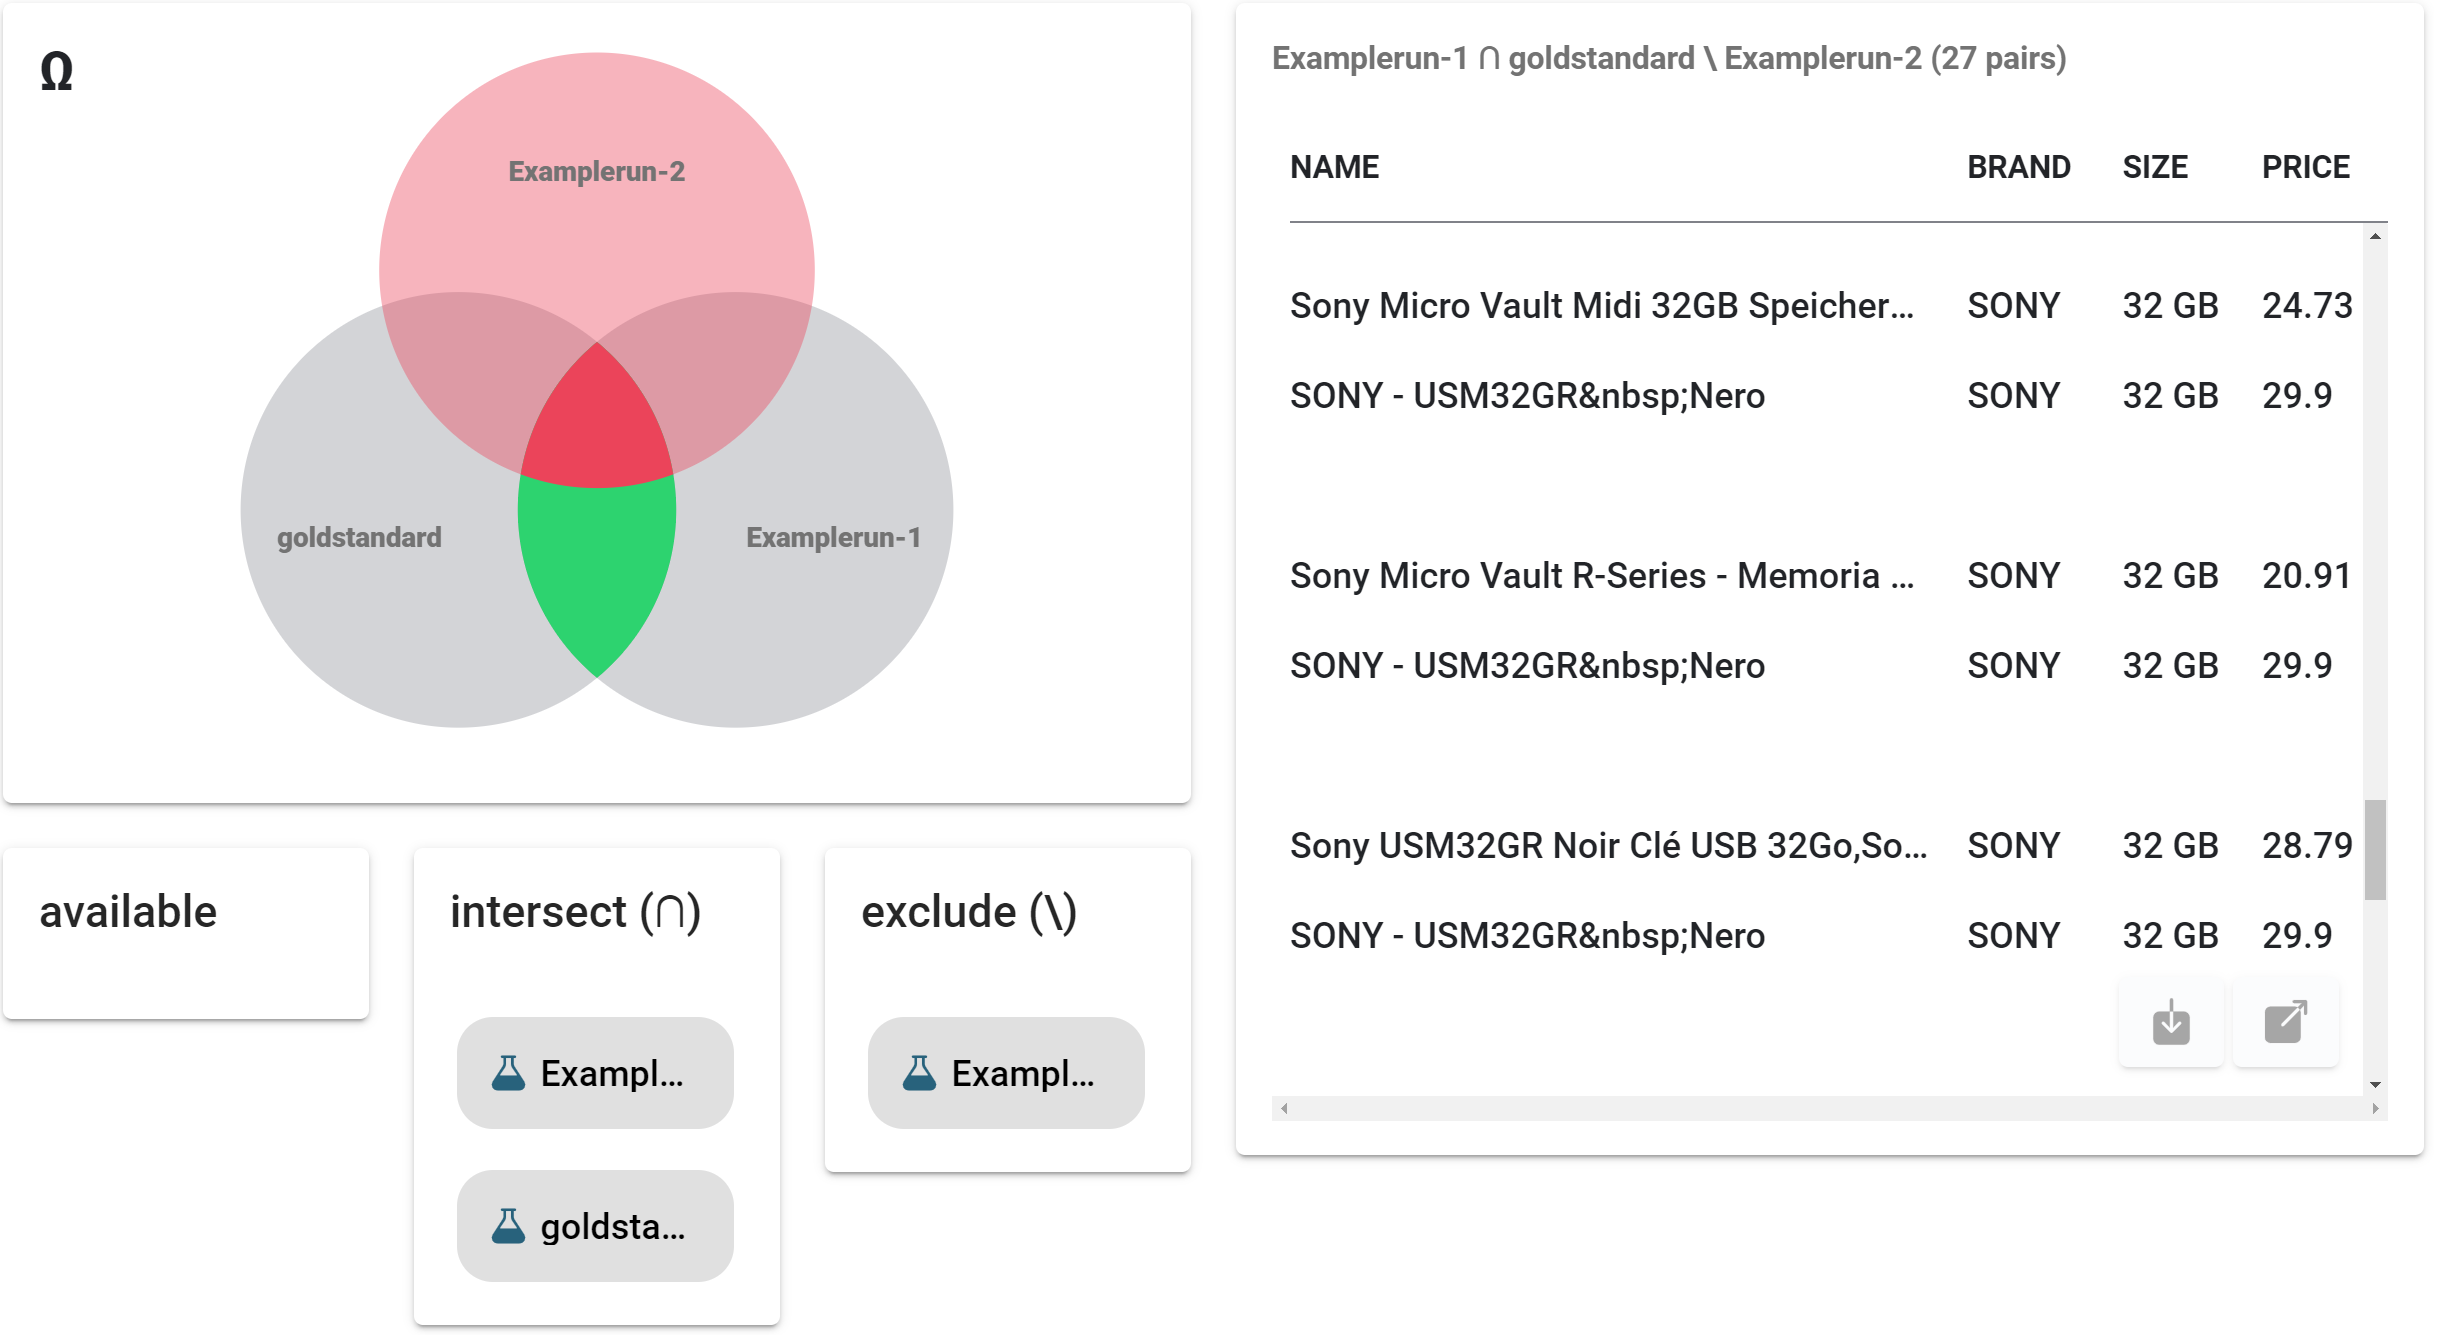Click flask icon on goldstandard chip
This screenshot has width=2441, height=1335.
pos(508,1226)
